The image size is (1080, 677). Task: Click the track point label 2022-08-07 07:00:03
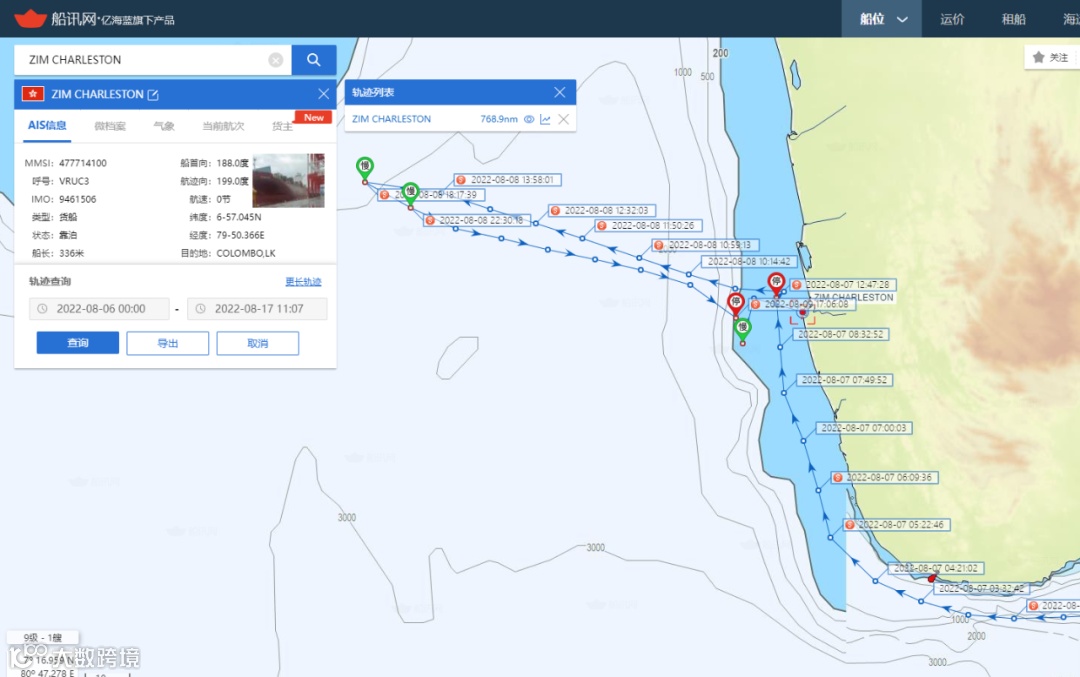pos(864,428)
